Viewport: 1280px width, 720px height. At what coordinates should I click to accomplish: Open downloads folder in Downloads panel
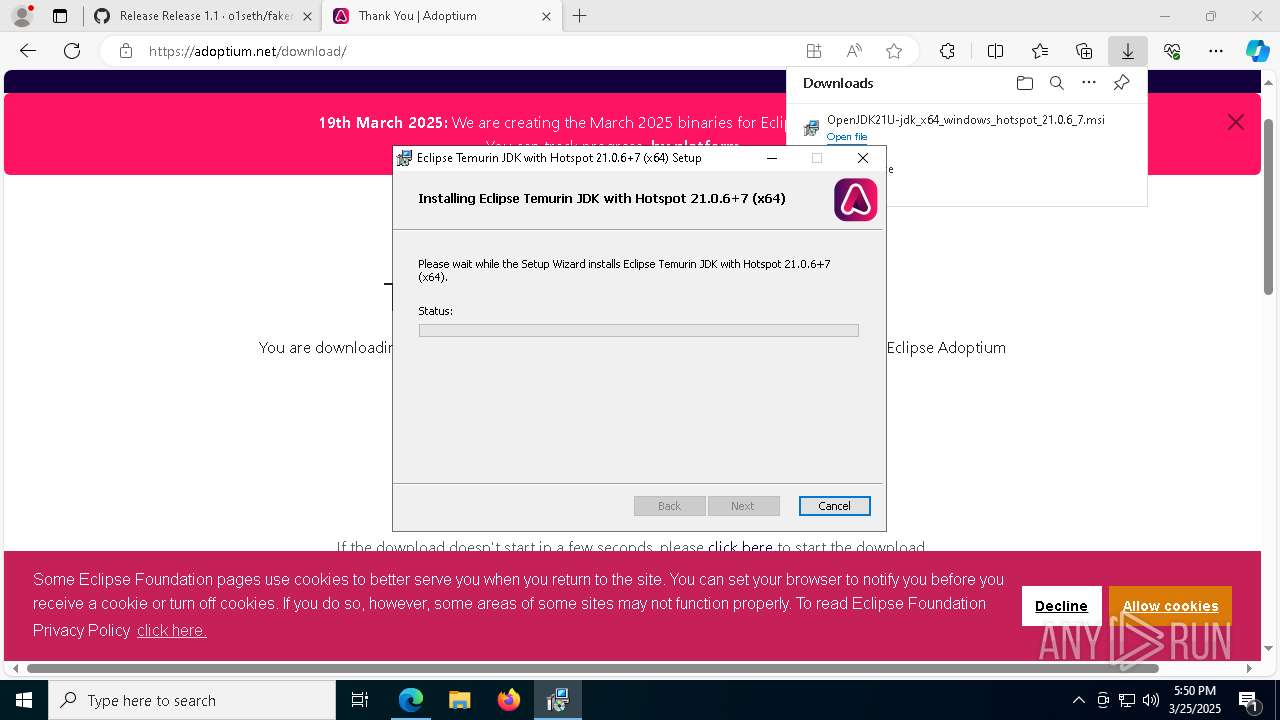(x=1024, y=83)
